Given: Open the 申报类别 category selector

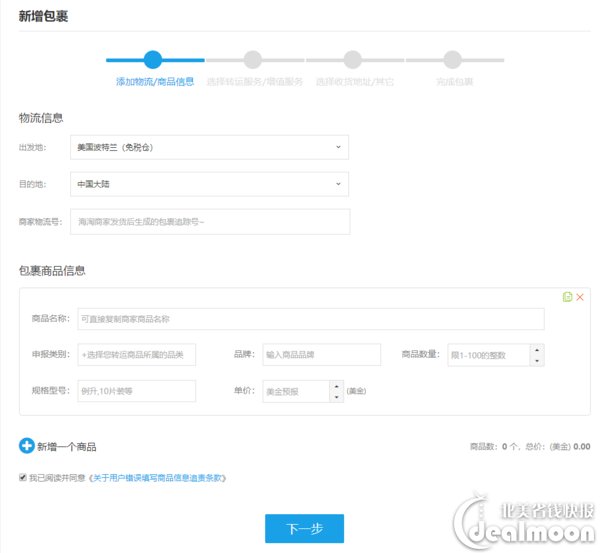Looking at the screenshot, I should click(137, 355).
